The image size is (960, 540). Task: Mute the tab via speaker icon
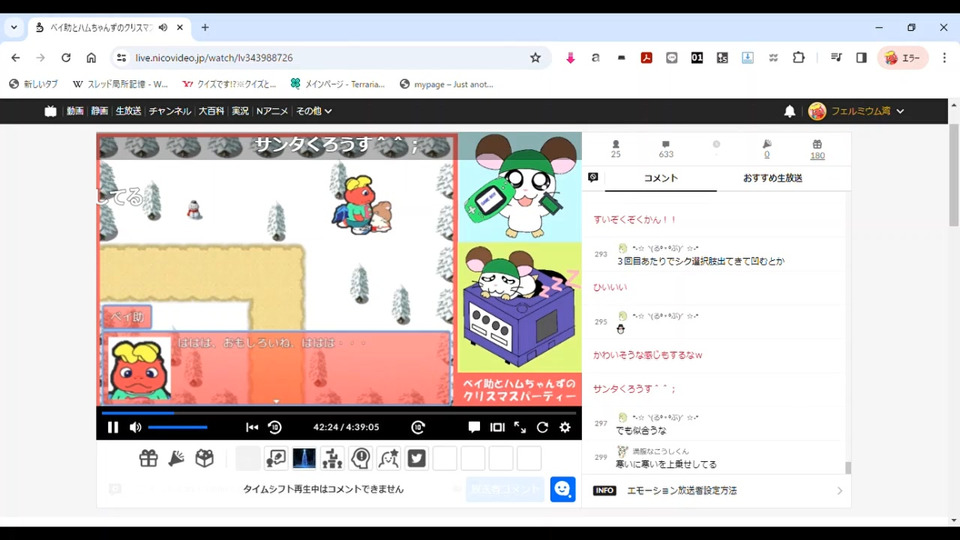pyautogui.click(x=163, y=28)
